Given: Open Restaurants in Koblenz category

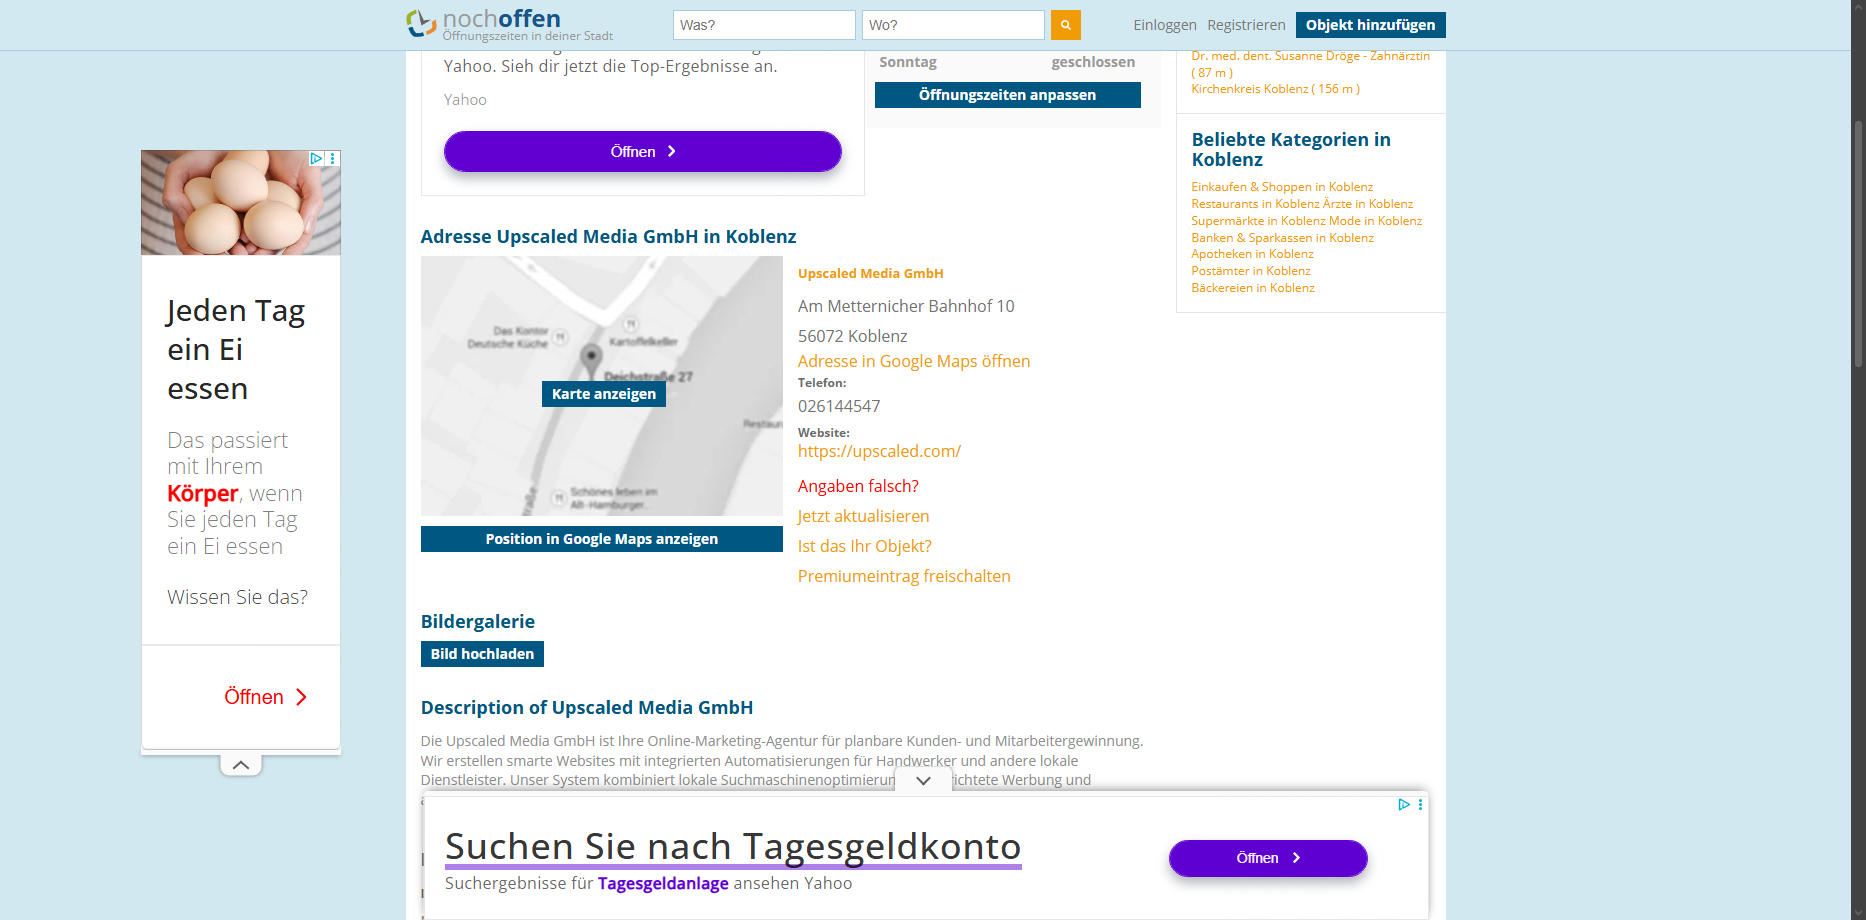Looking at the screenshot, I should (1255, 204).
